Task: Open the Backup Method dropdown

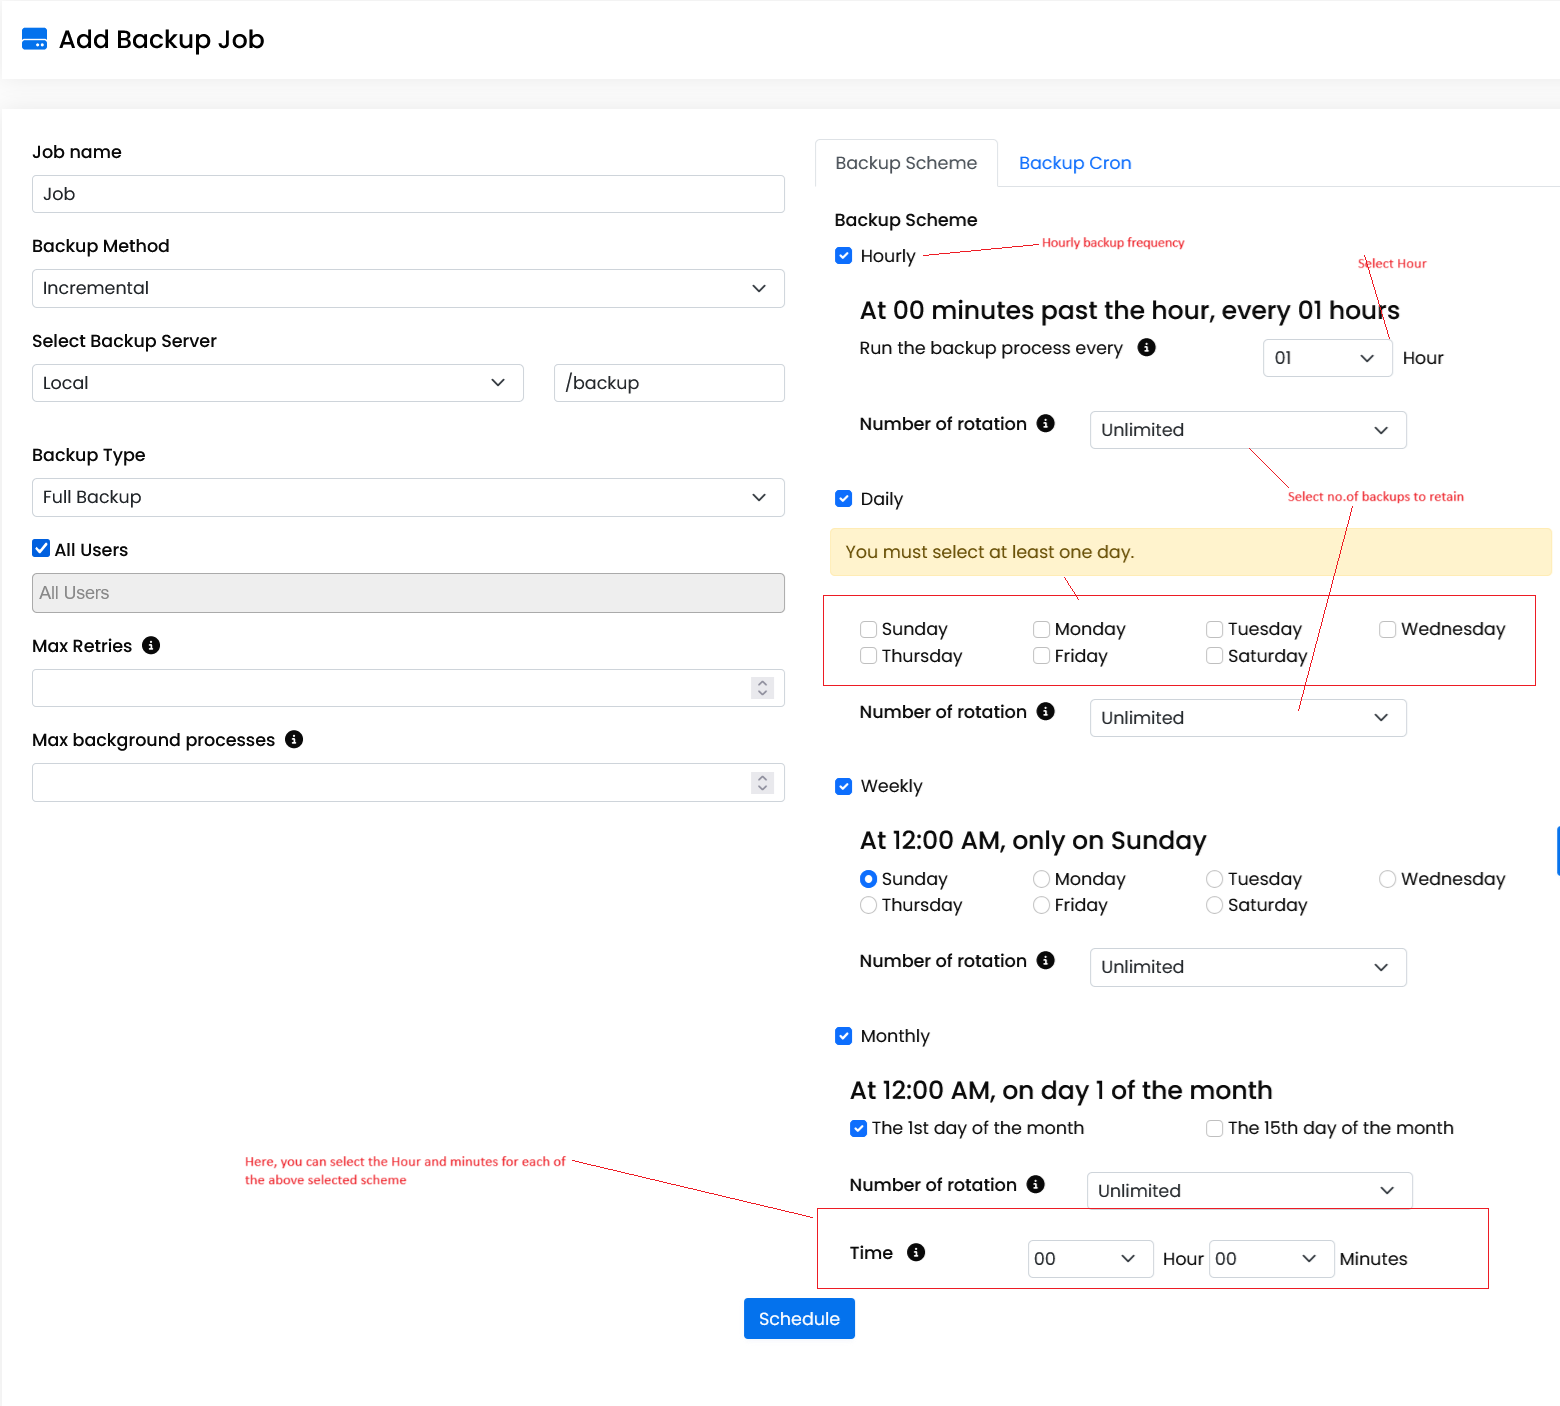Action: point(408,288)
